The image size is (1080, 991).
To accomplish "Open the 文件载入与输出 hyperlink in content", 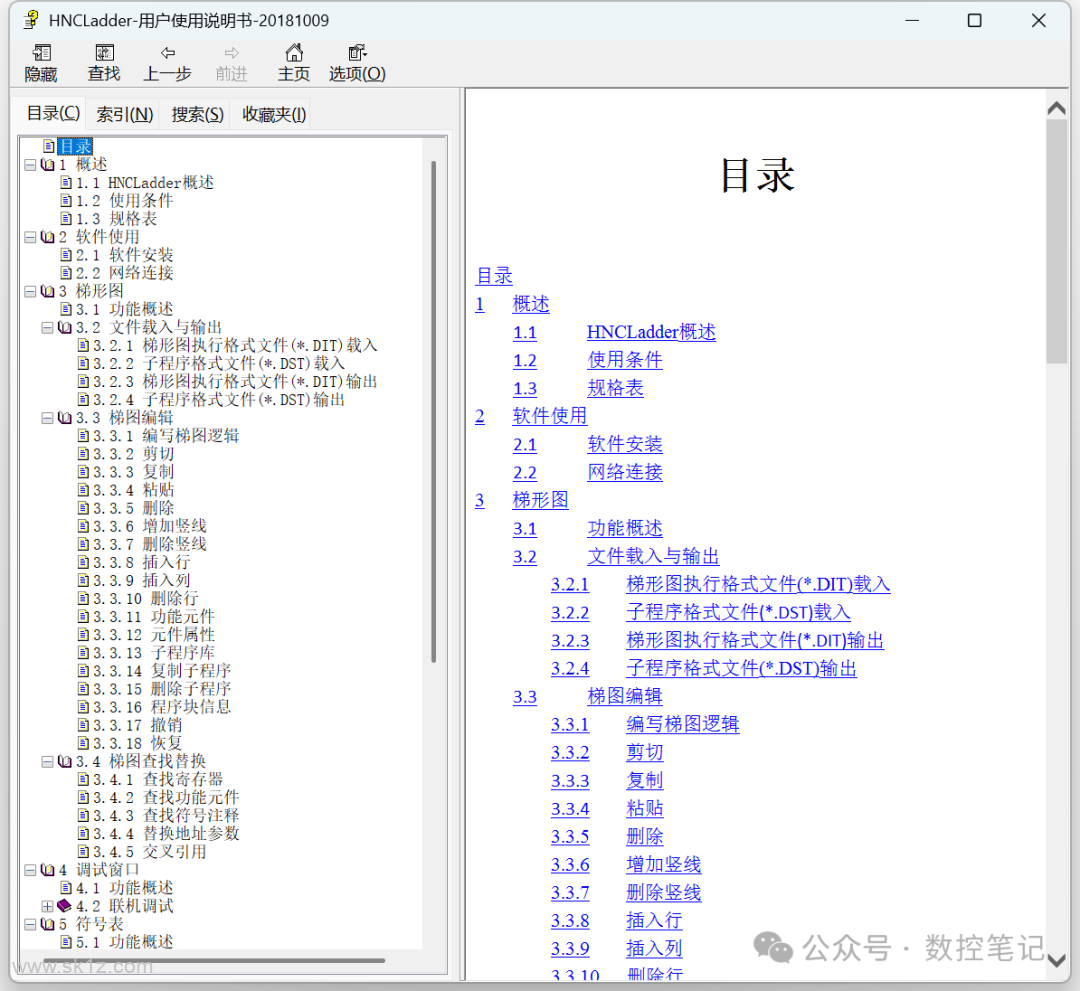I will point(653,556).
